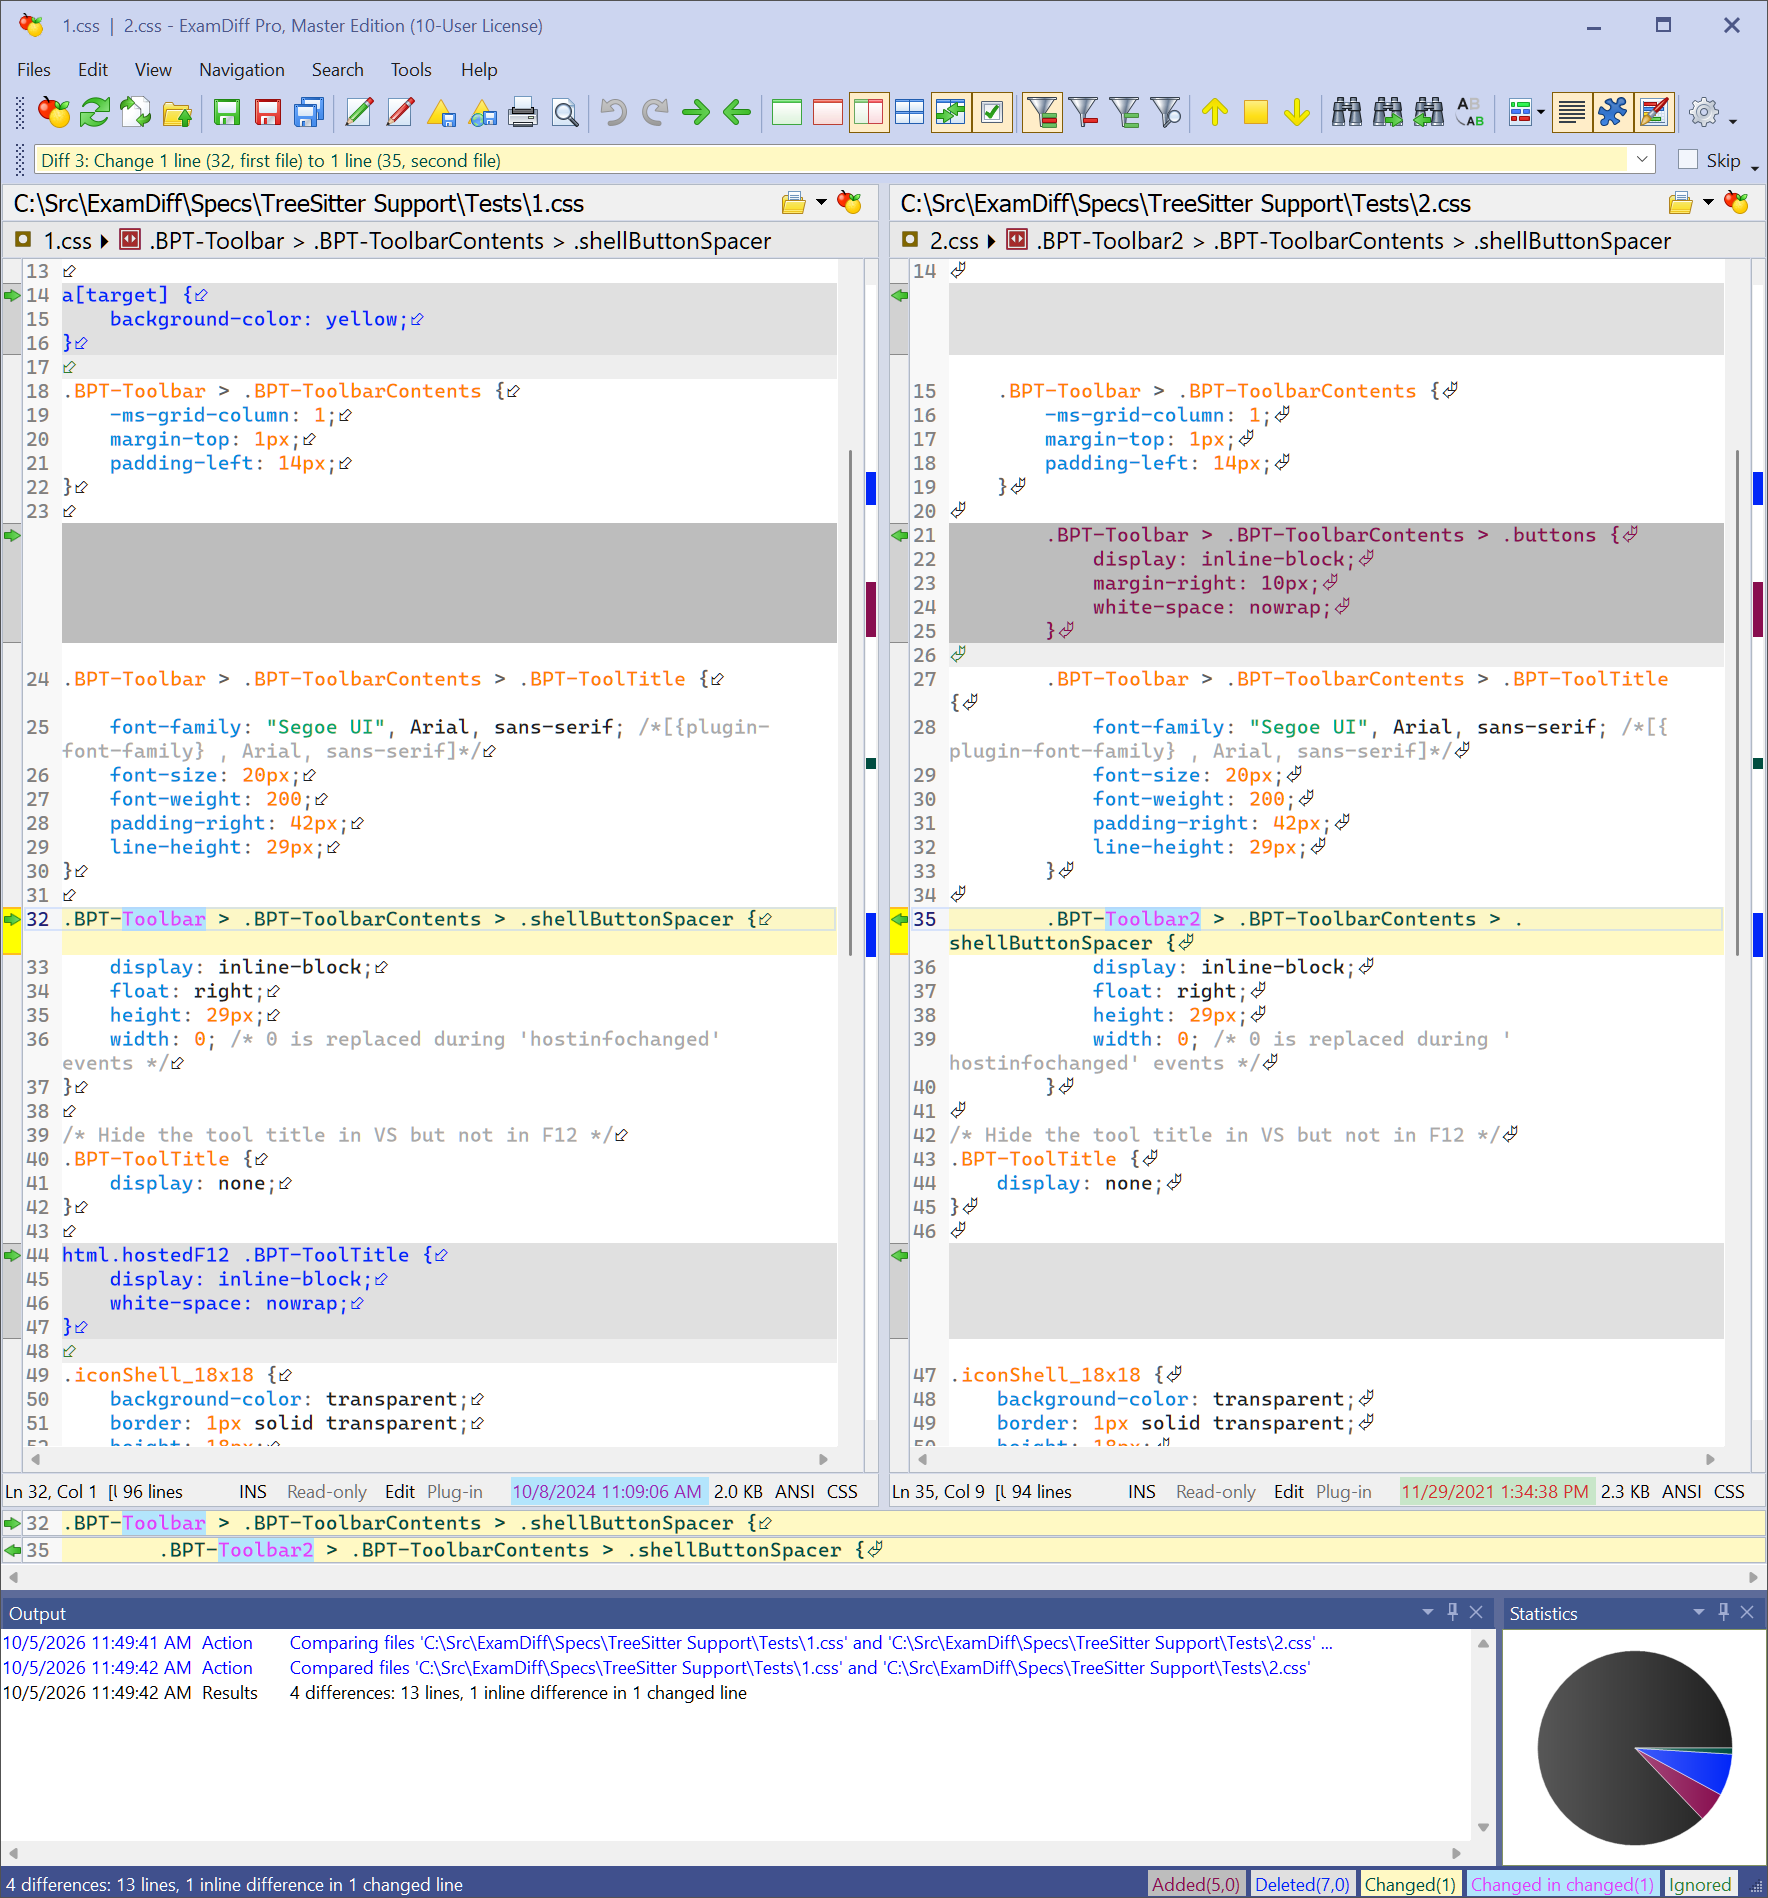
Task: Open right pane file history dropdown arrow
Action: [1709, 203]
